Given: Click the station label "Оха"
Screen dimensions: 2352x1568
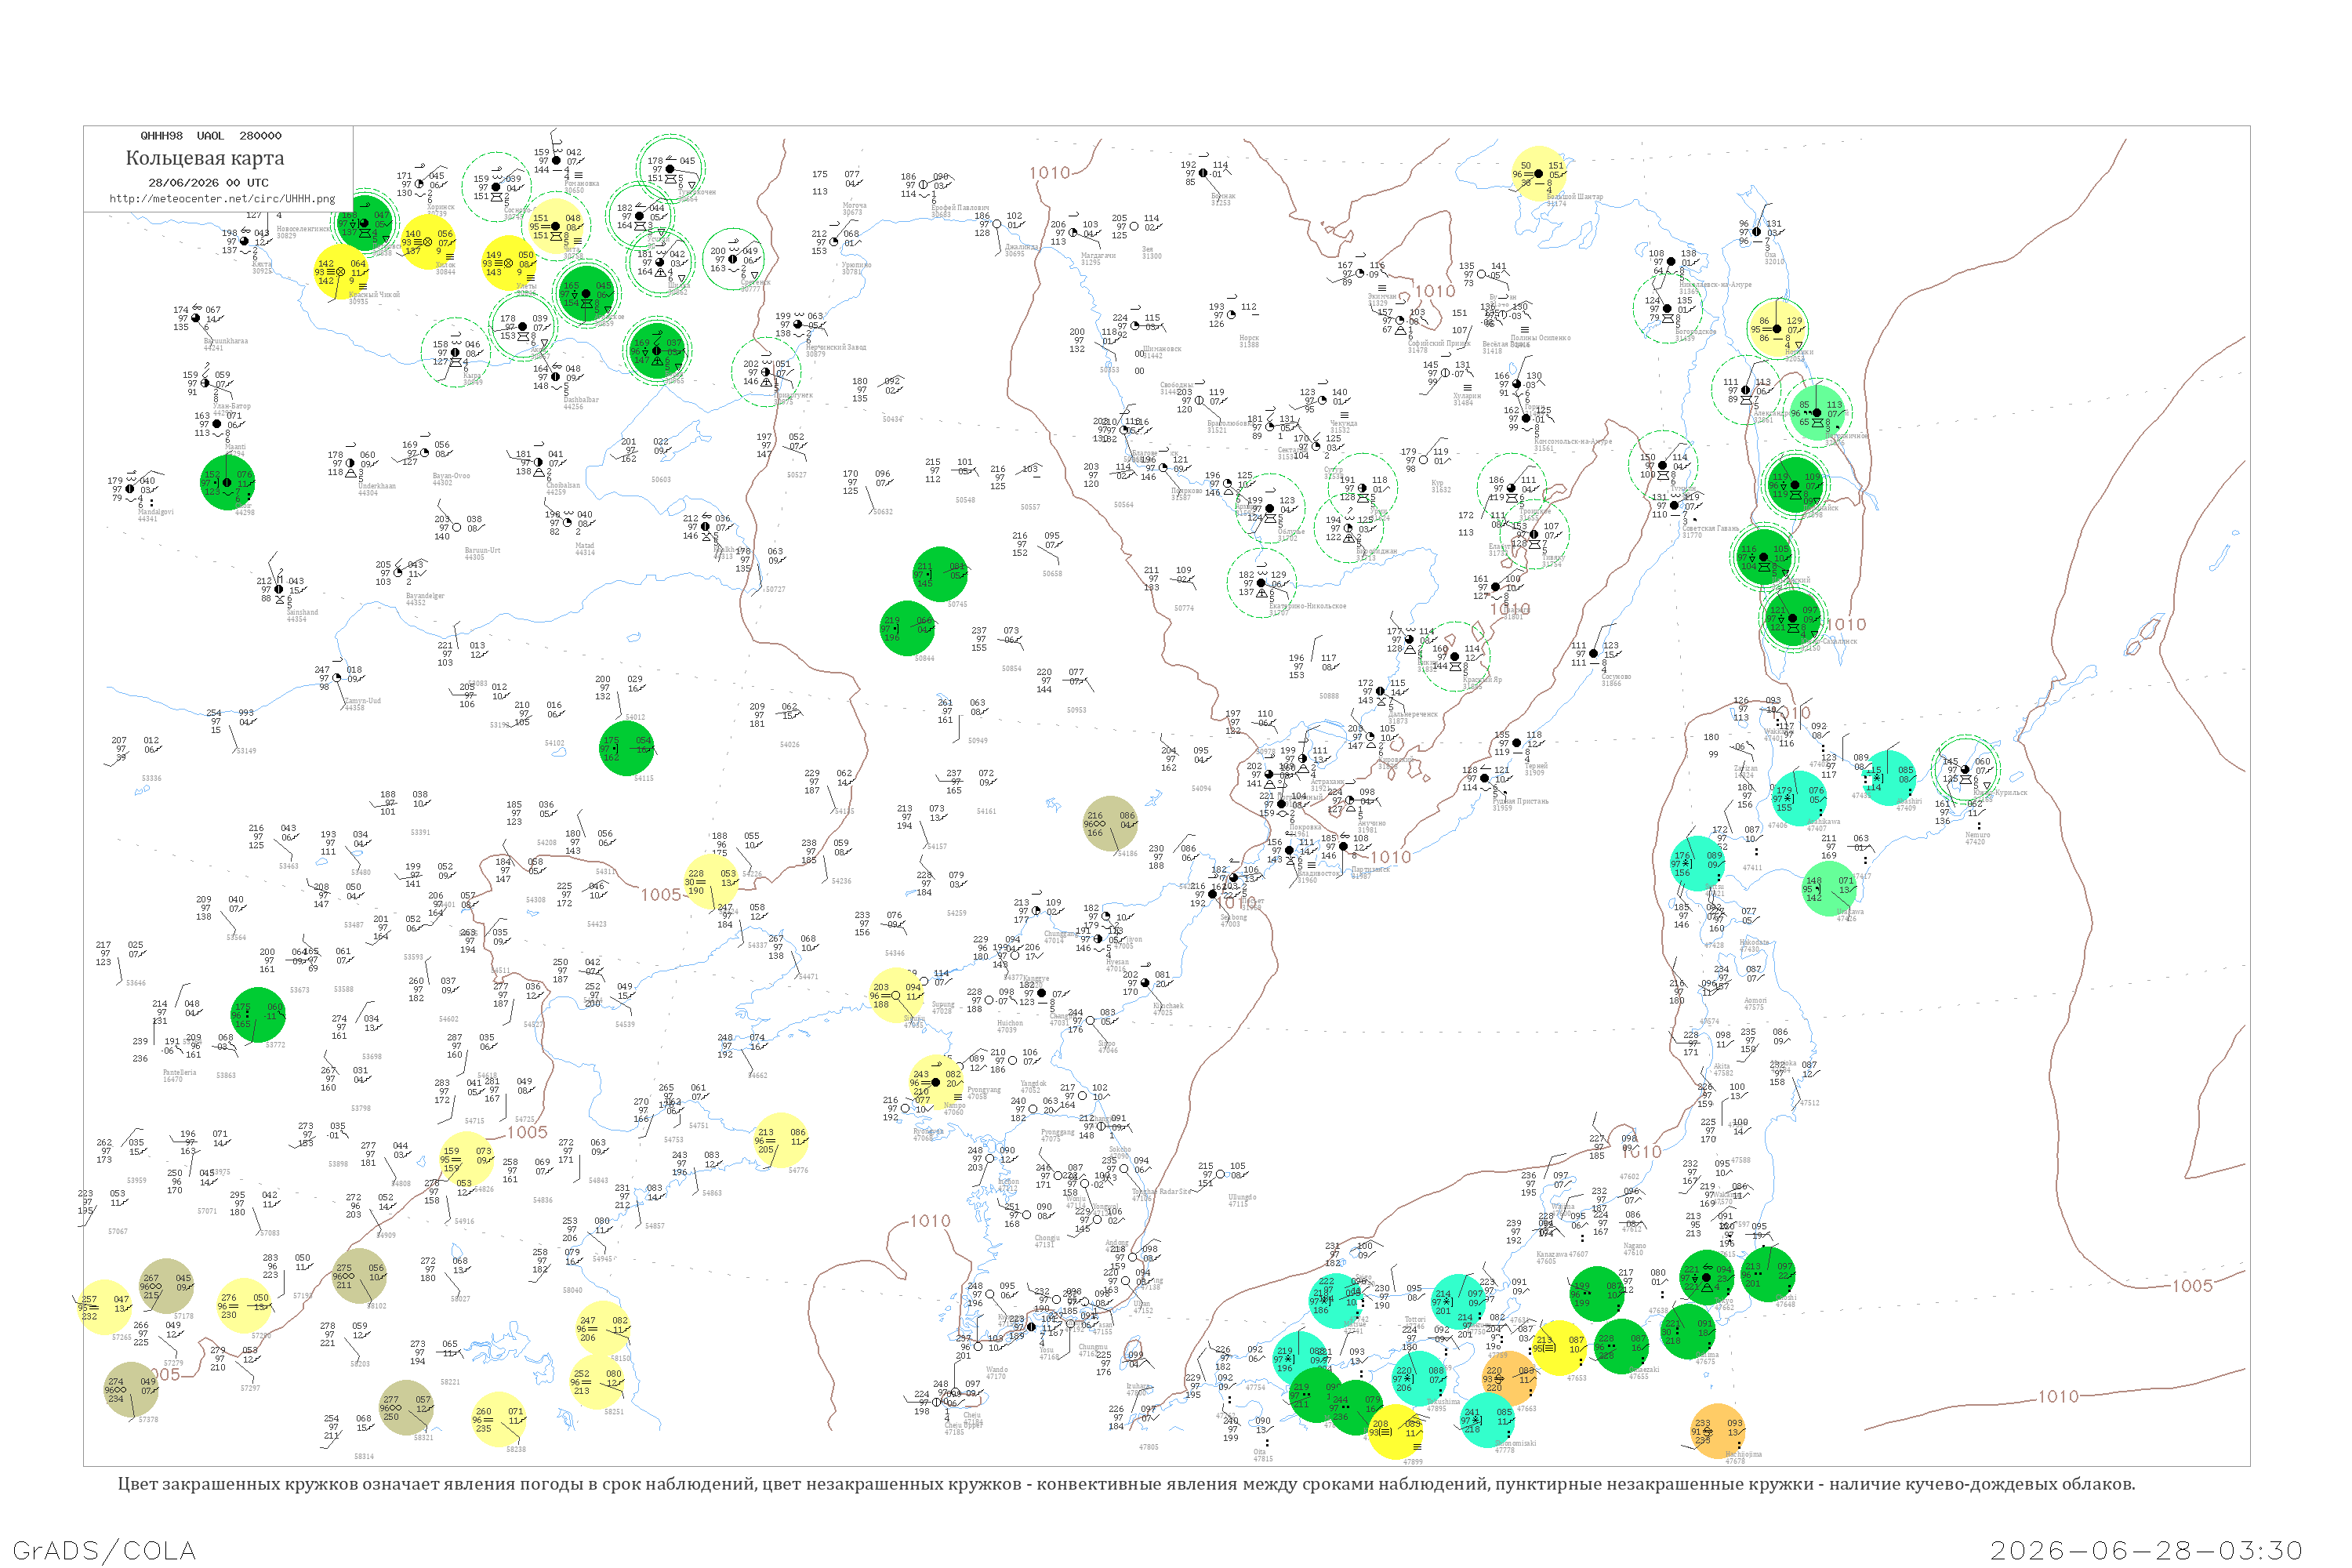Looking at the screenshot, I should [1771, 255].
